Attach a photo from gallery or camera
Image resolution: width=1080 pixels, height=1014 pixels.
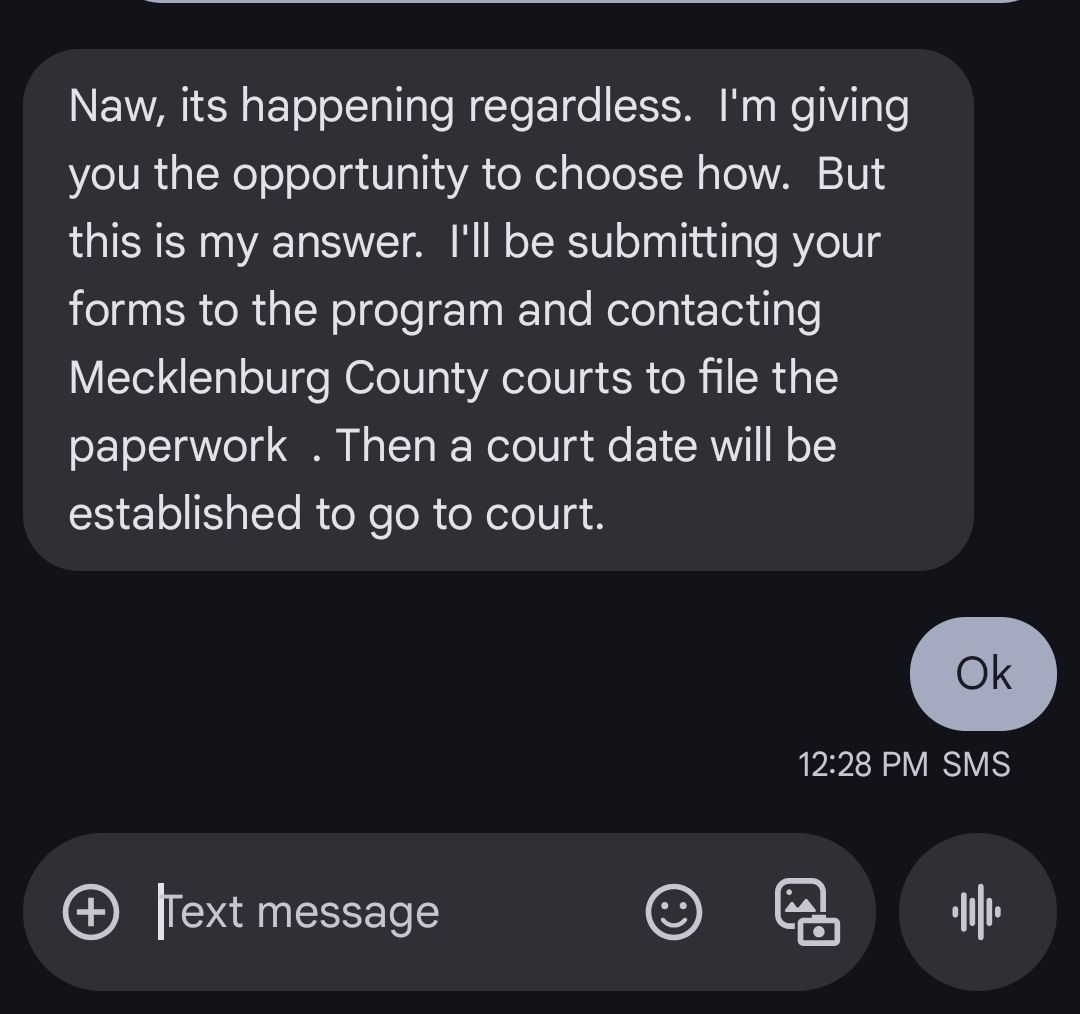(807, 912)
